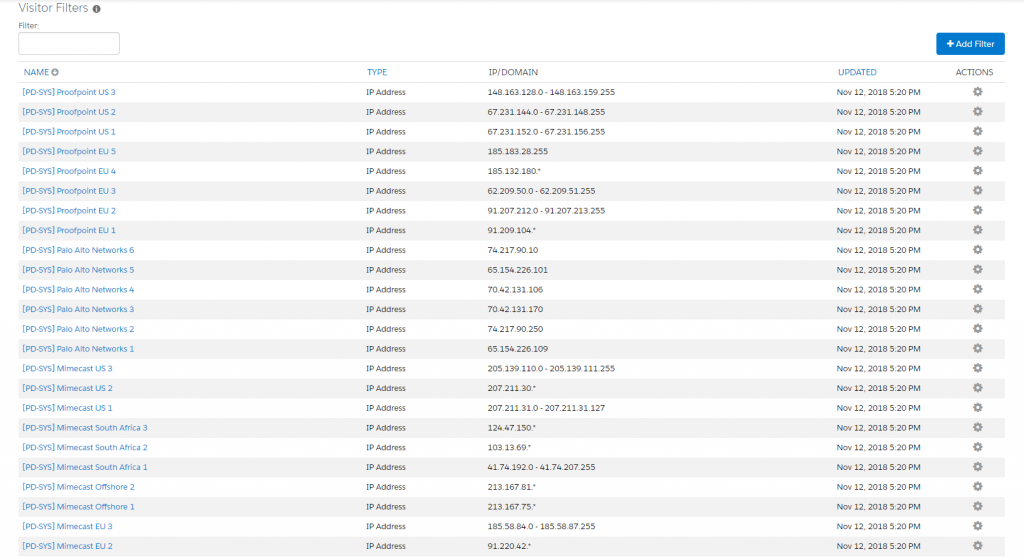Open the [PD-SYS] Mimecast EU 3 filter

[67, 526]
